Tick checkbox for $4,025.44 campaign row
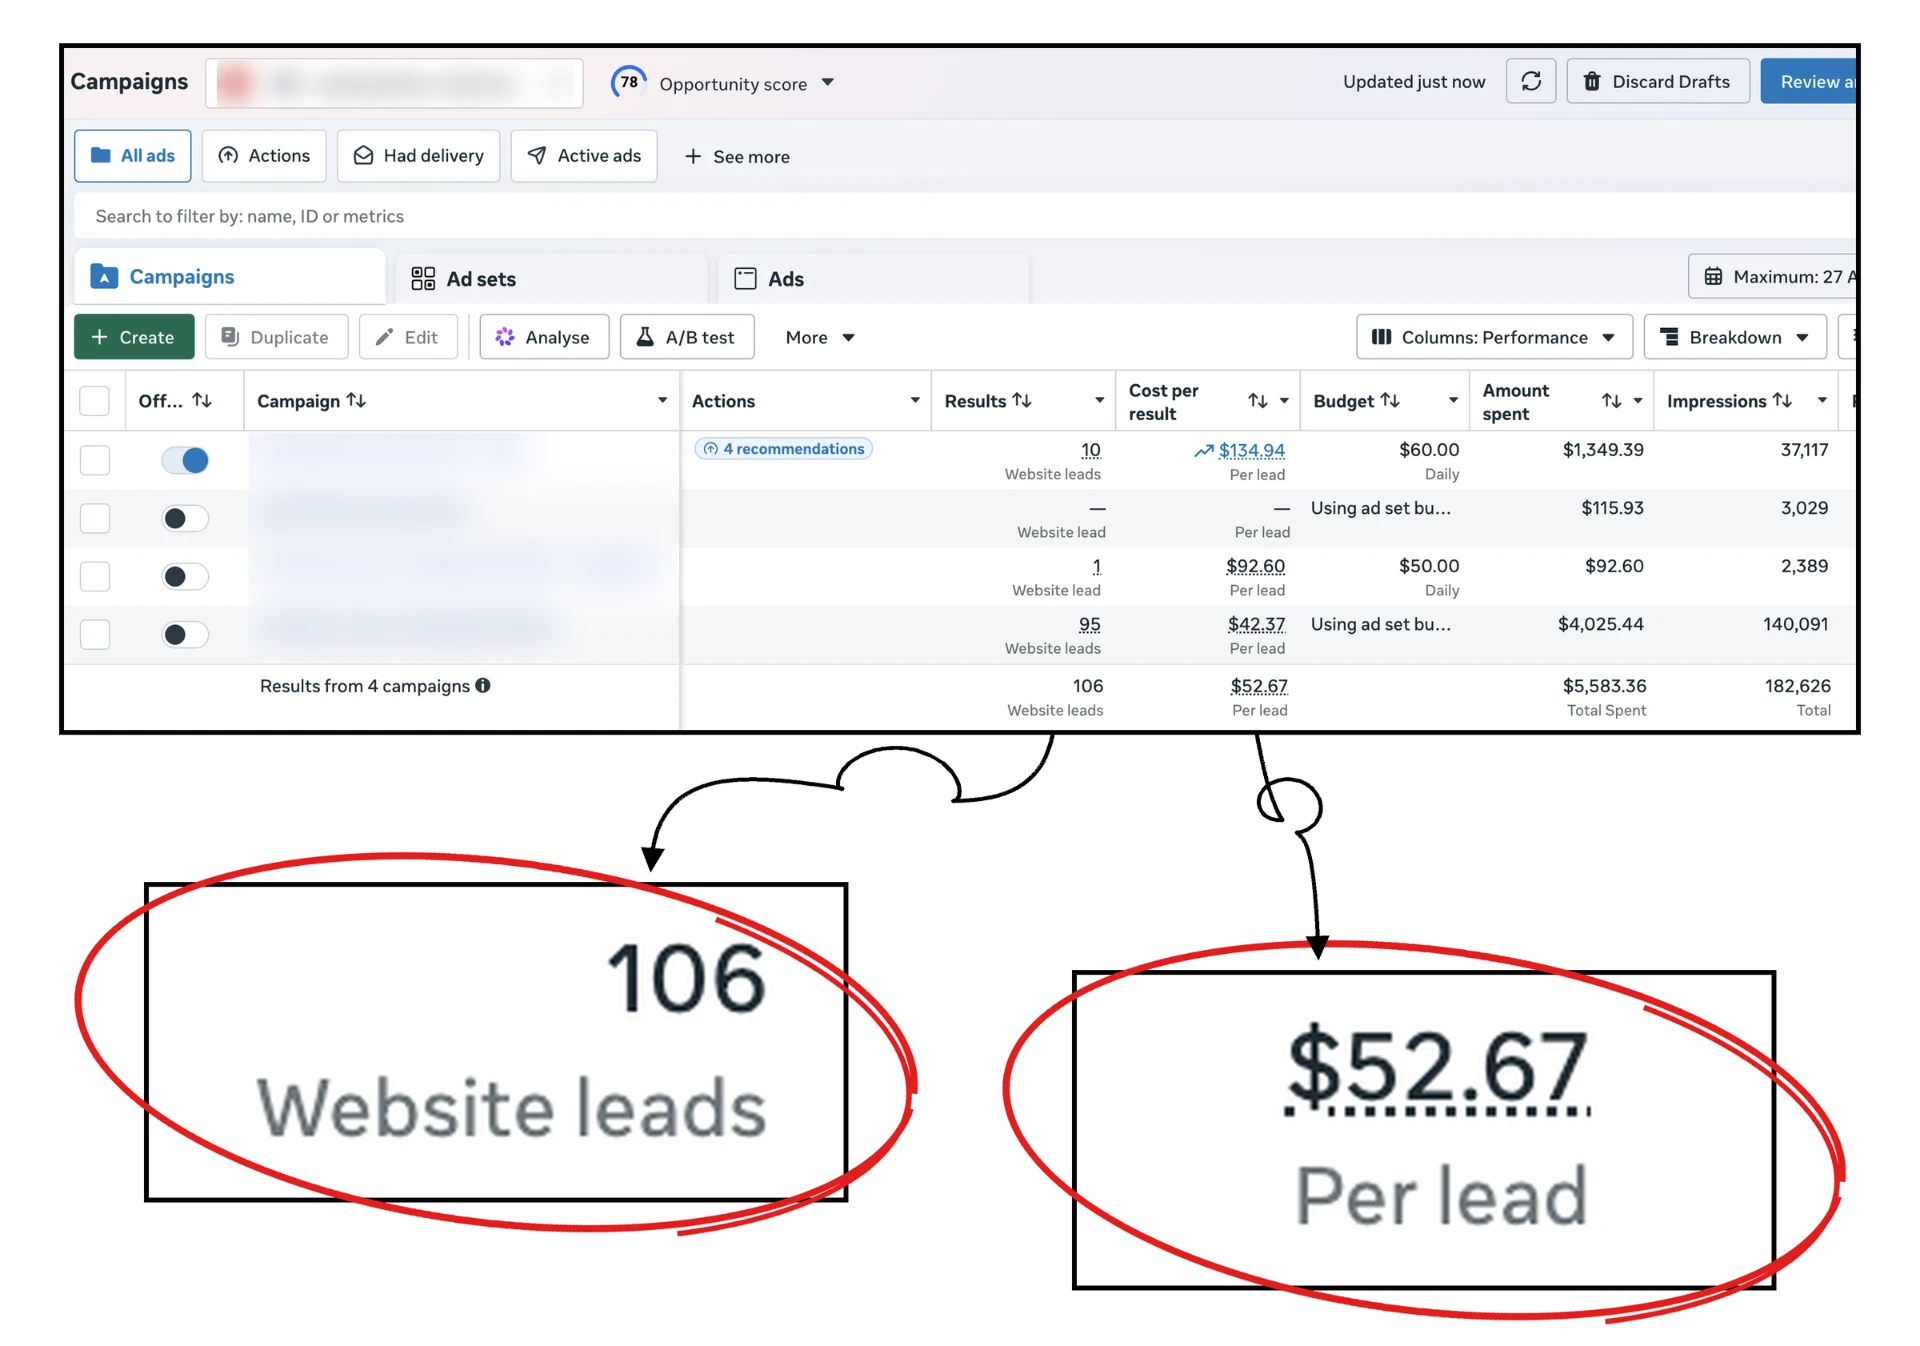The image size is (1920, 1346). 95,634
